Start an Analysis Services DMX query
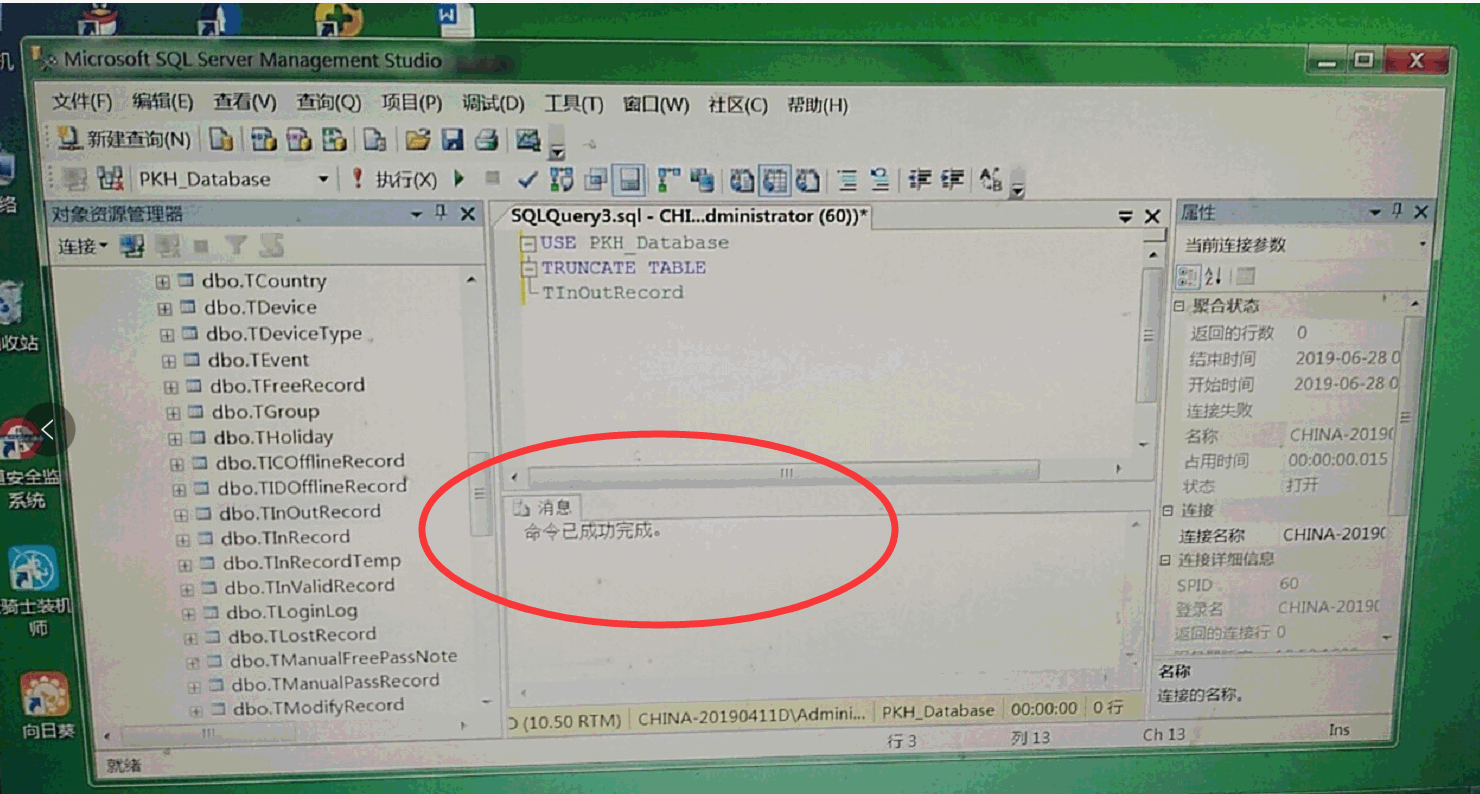The height and width of the screenshot is (794, 1480). point(298,140)
